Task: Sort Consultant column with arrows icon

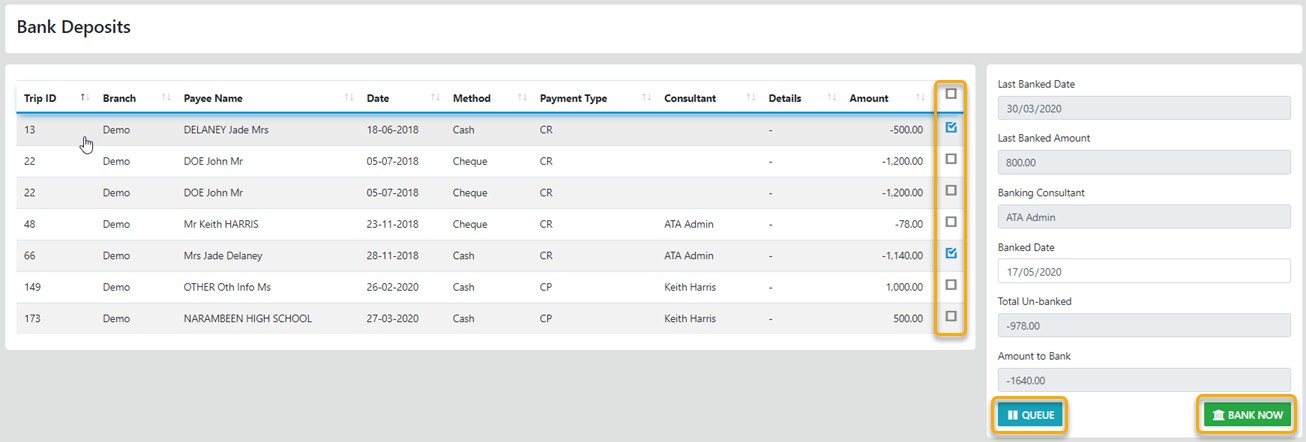Action: [751, 98]
